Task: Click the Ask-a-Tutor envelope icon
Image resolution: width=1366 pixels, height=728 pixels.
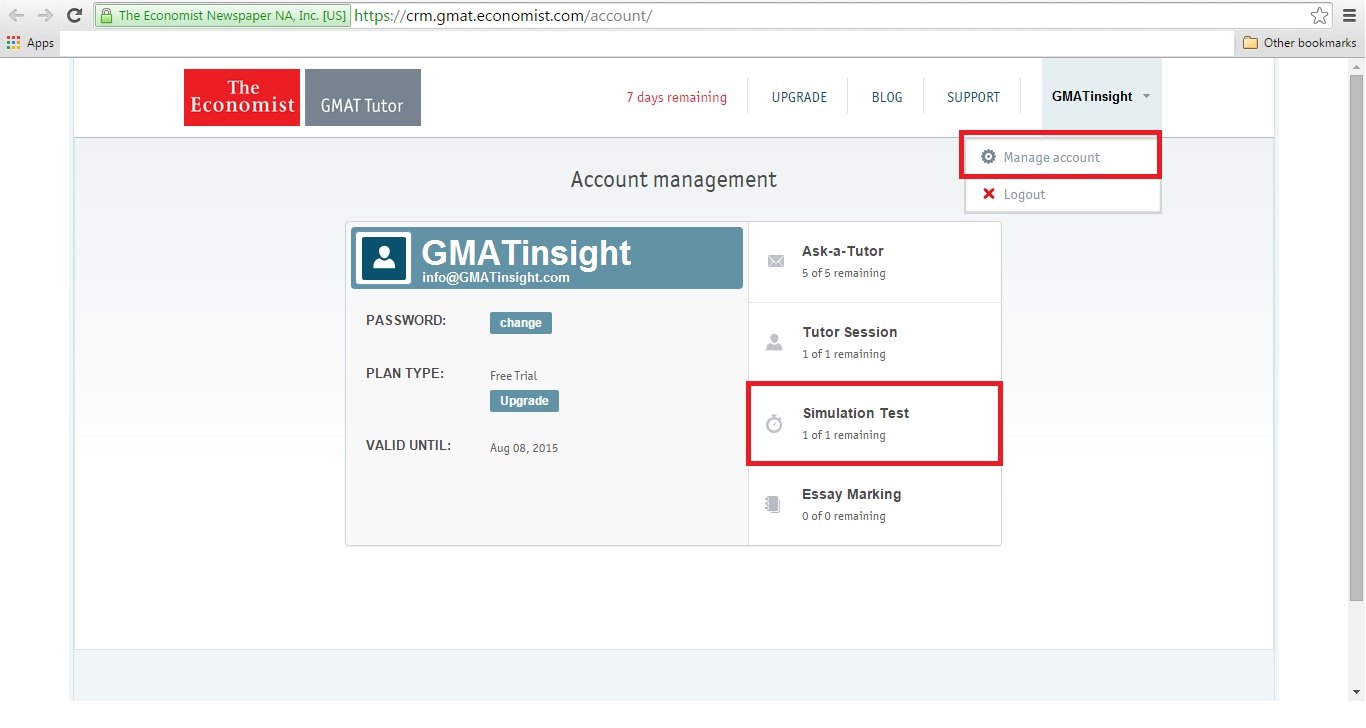Action: pos(775,262)
